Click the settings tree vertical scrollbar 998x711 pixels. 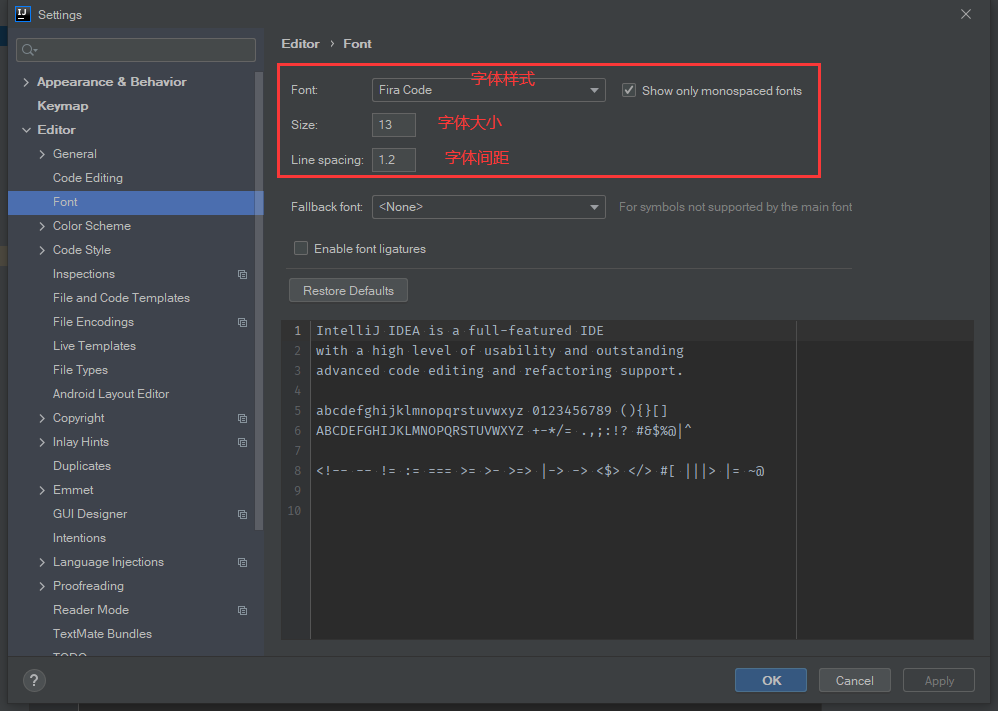(x=259, y=300)
